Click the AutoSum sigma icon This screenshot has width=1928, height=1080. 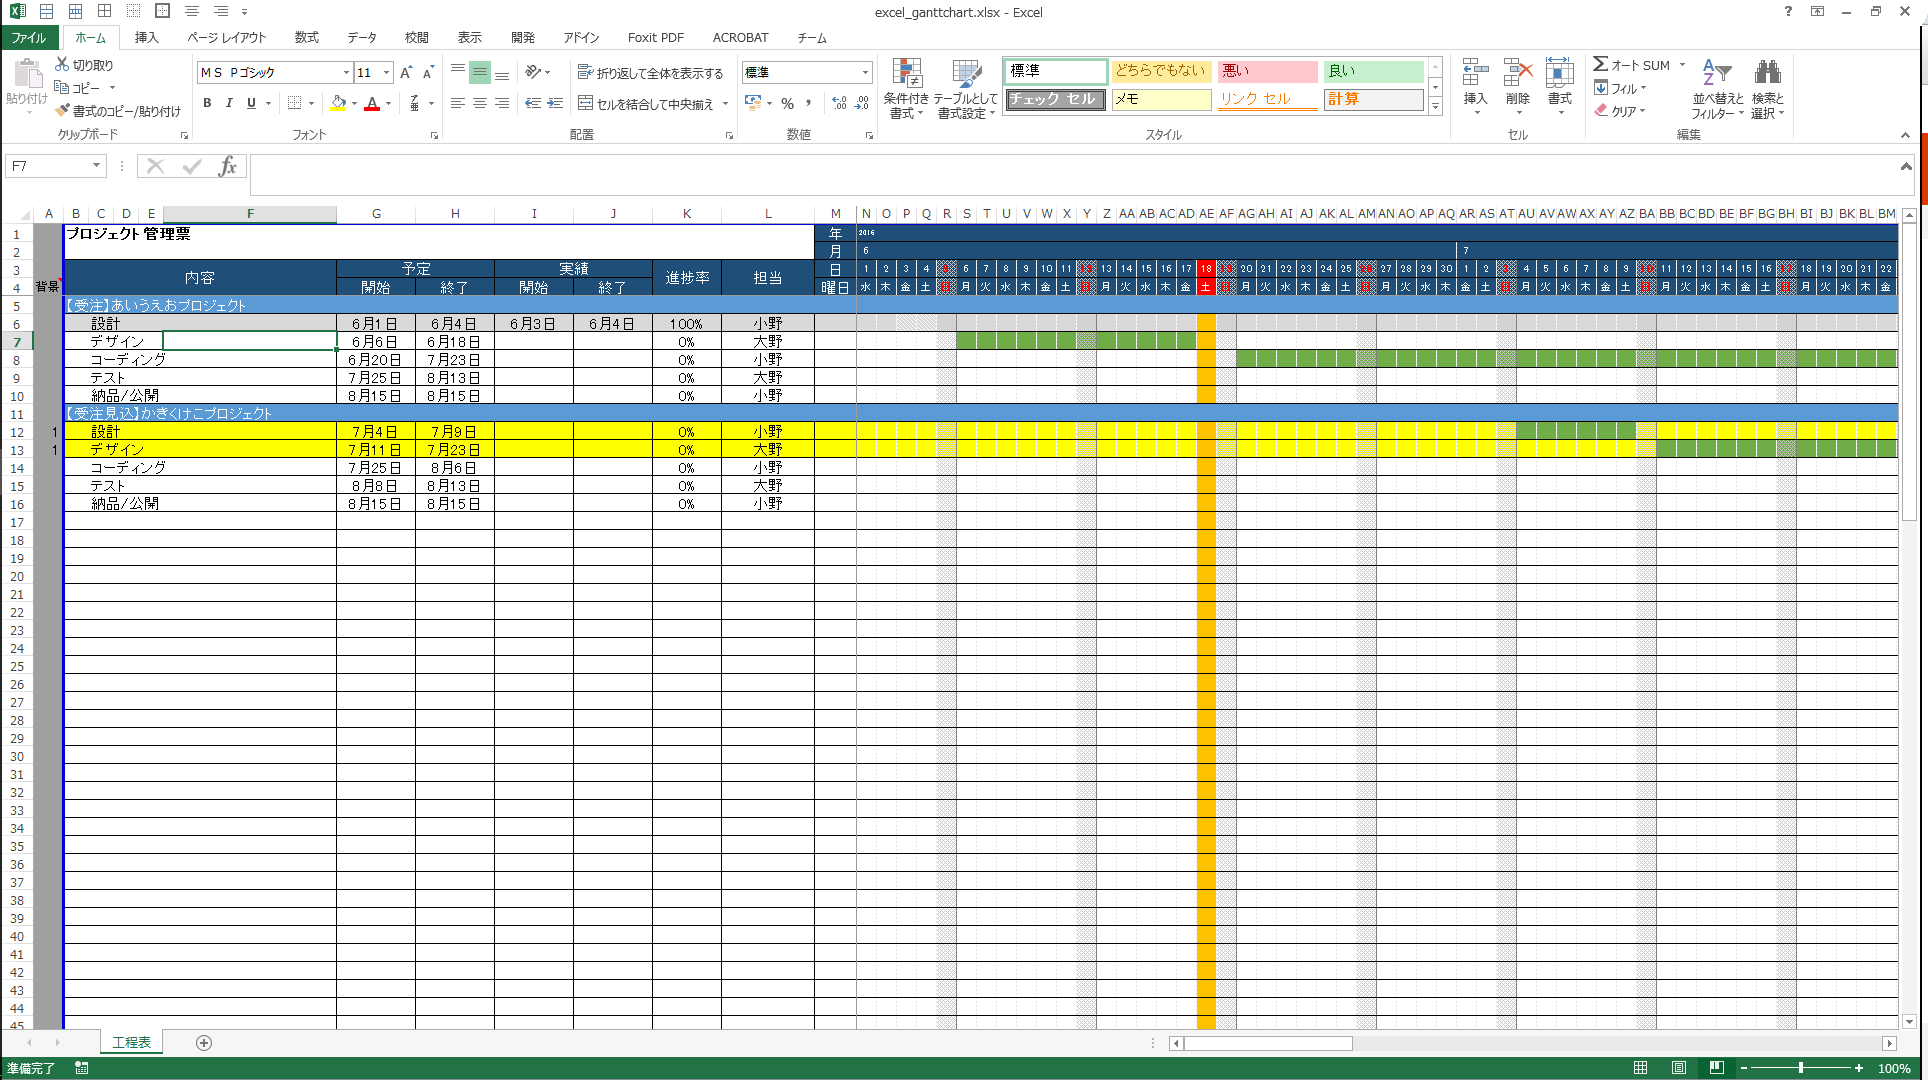tap(1601, 64)
